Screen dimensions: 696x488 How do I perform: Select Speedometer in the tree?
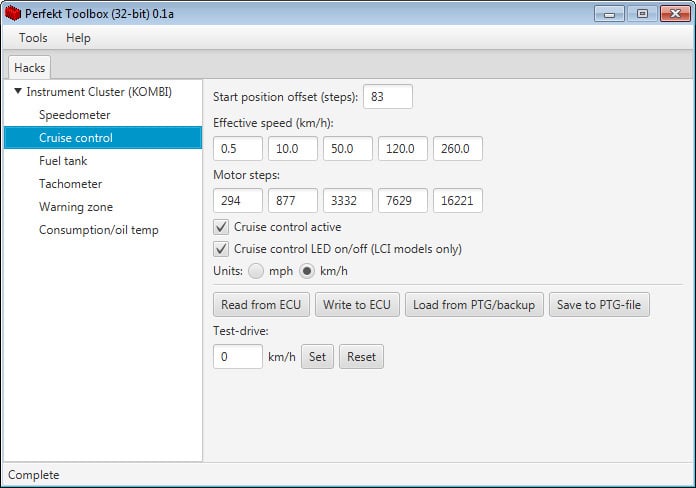coord(74,115)
